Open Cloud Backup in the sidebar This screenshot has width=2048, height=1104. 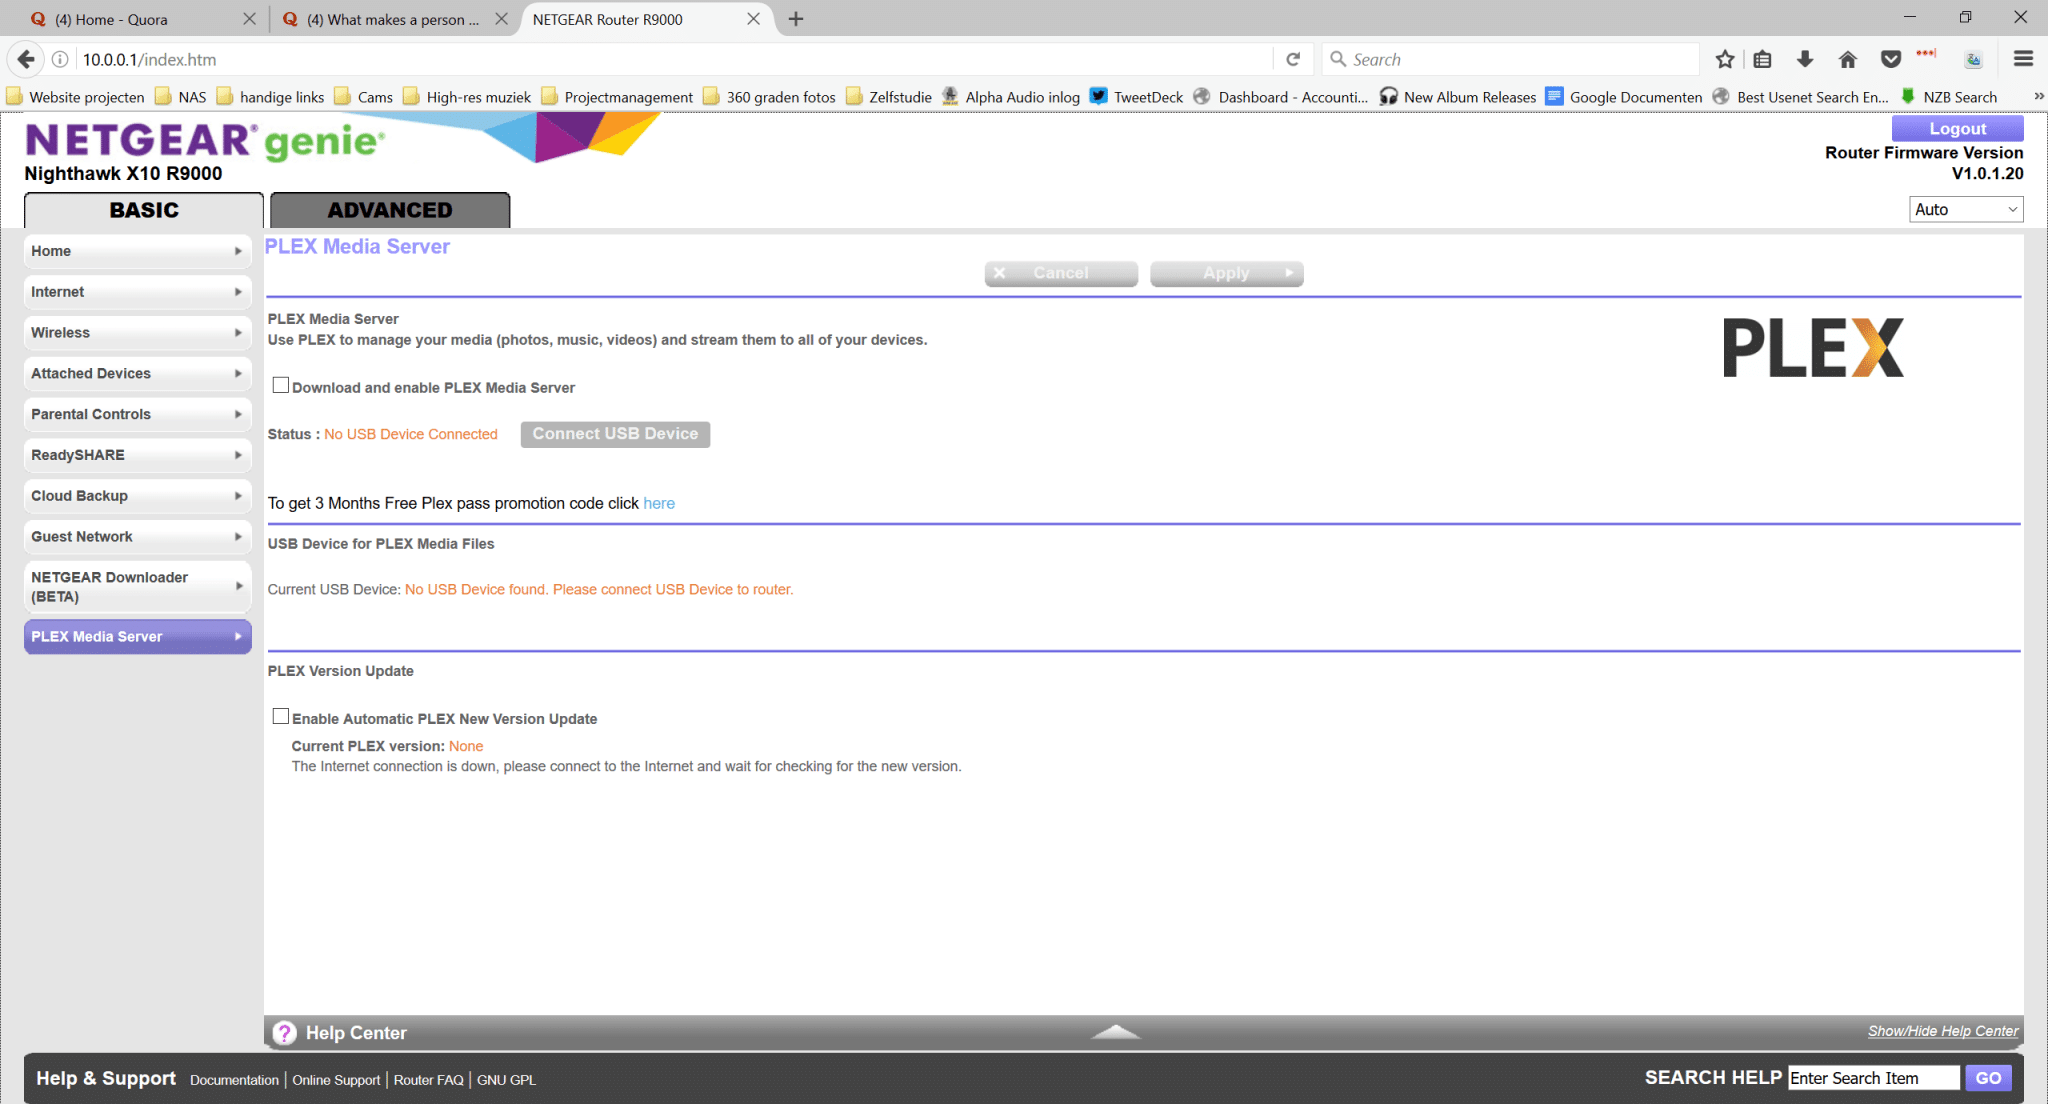click(137, 496)
